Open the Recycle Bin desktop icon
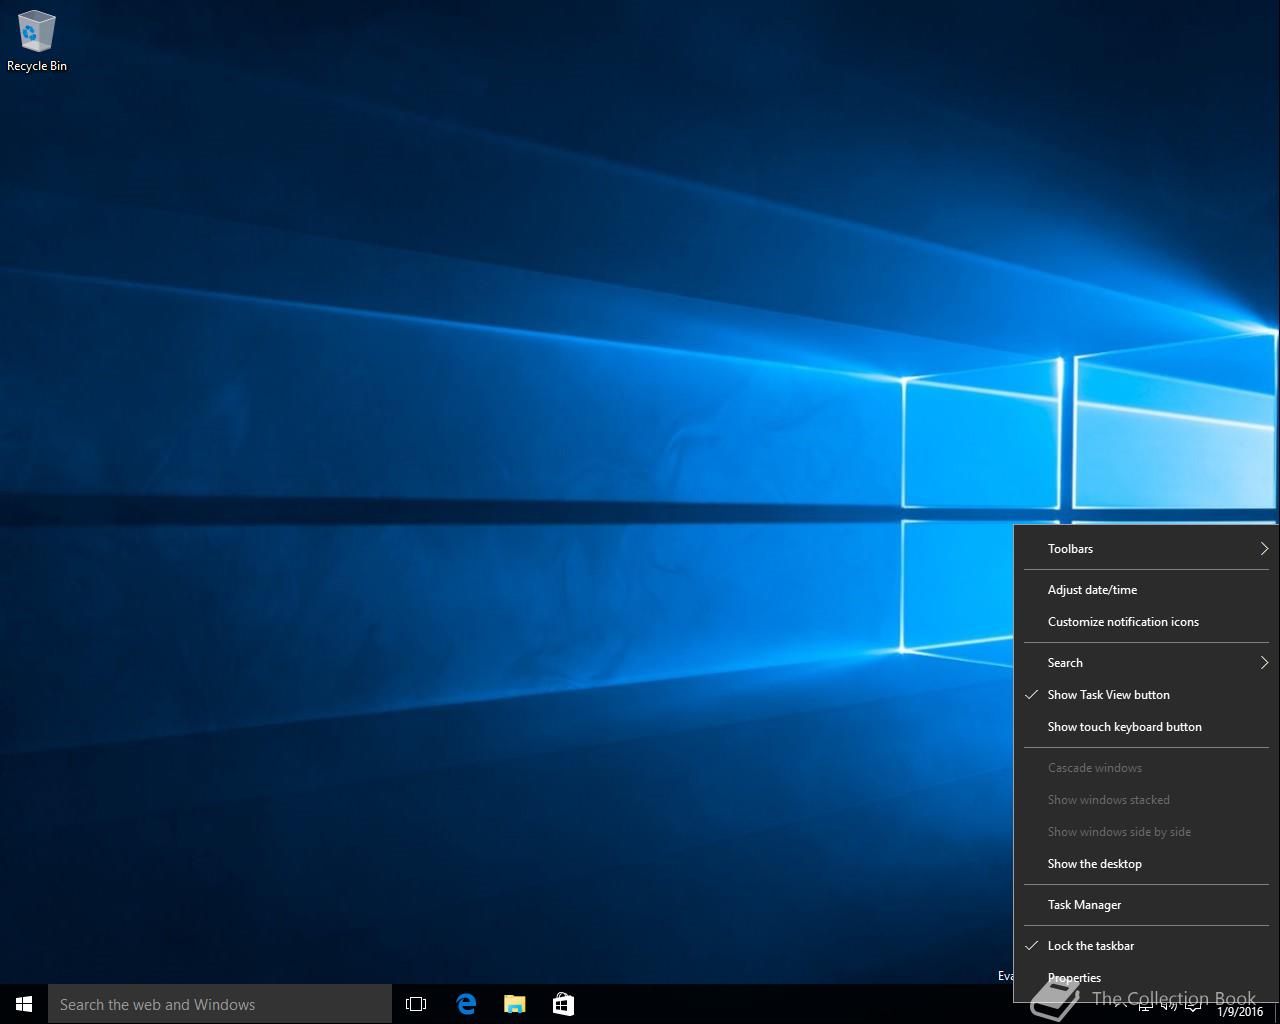 coord(36,42)
